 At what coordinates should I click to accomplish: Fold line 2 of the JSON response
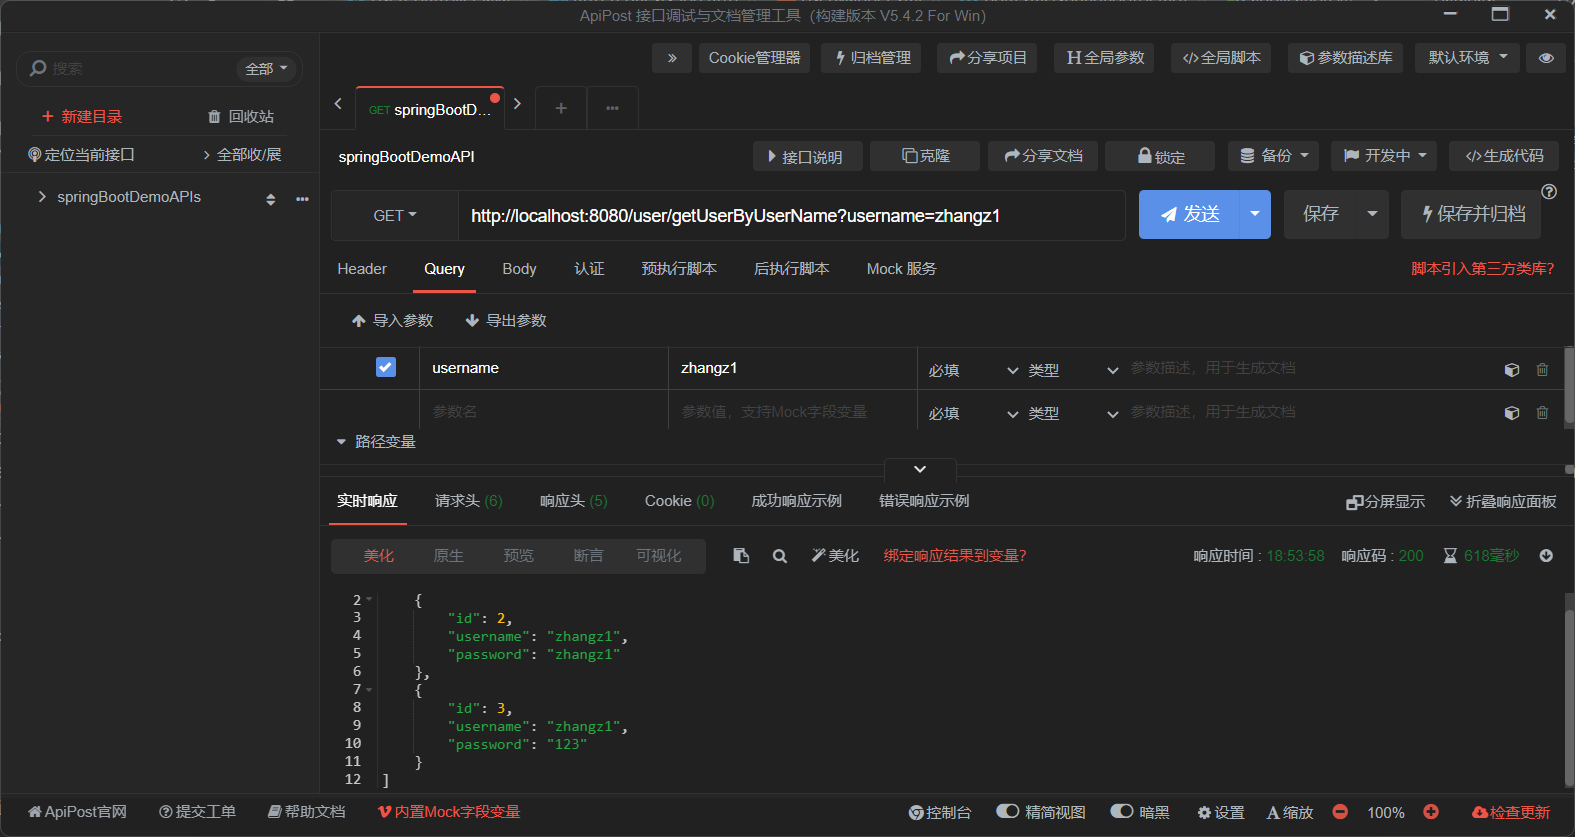pyautogui.click(x=369, y=600)
